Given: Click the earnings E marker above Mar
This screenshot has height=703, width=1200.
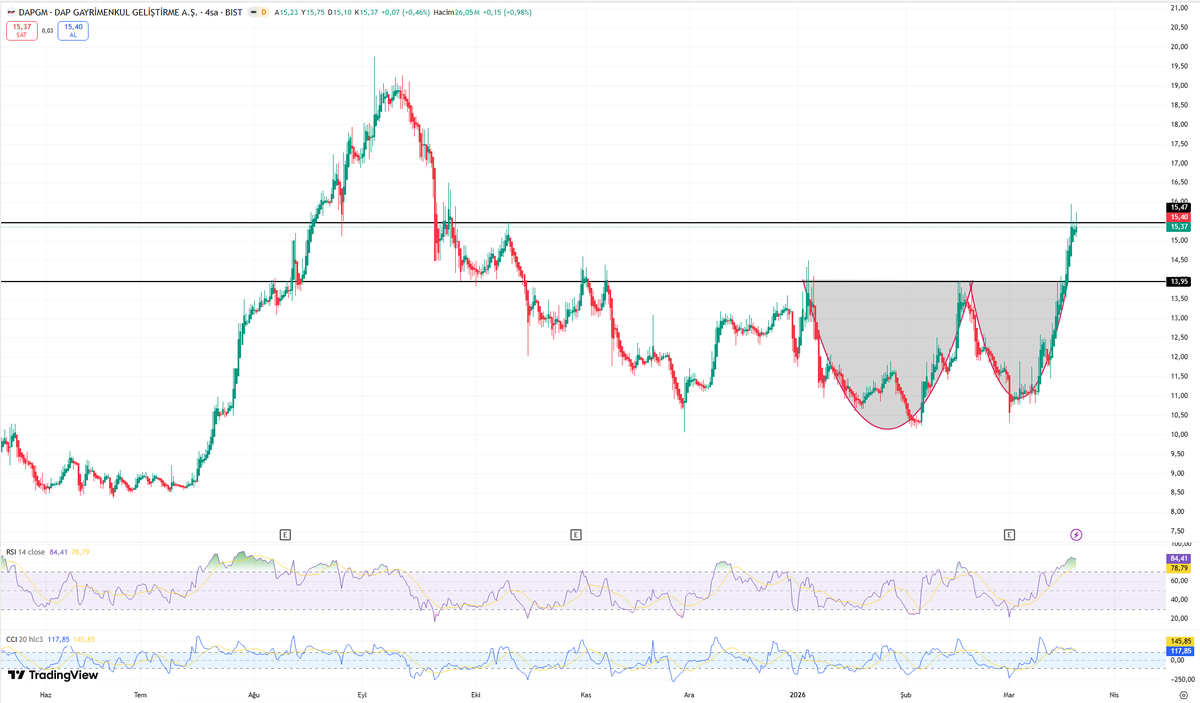Looking at the screenshot, I should coord(1010,535).
